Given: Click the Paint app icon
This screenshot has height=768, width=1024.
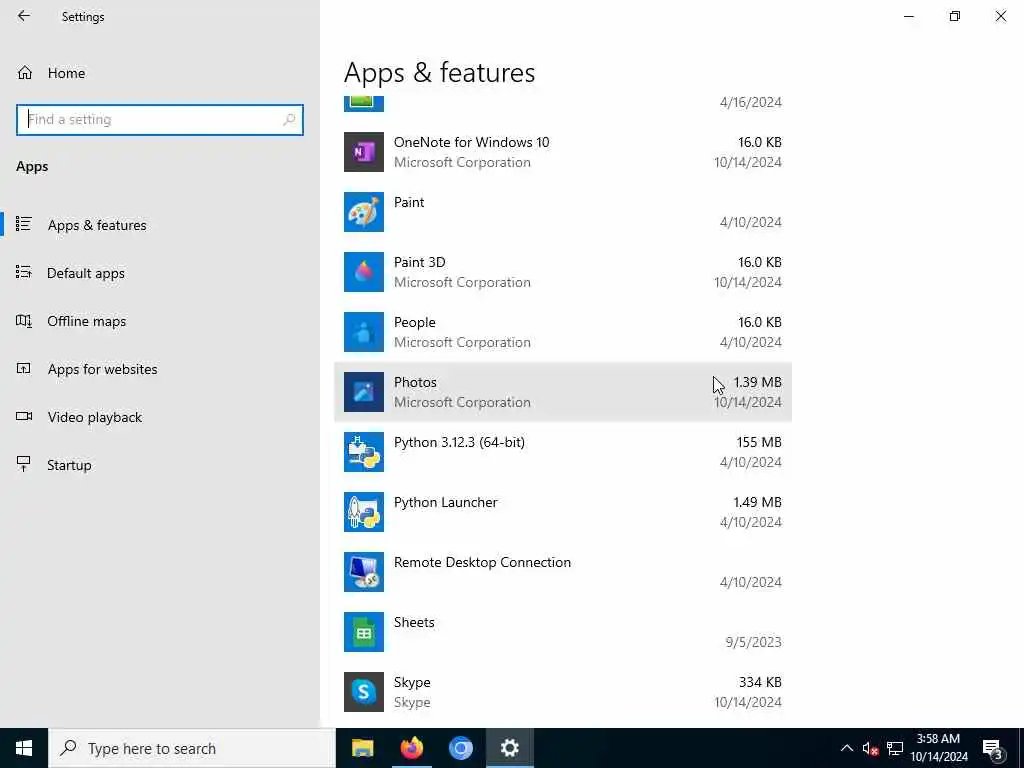Looking at the screenshot, I should click(x=364, y=212).
